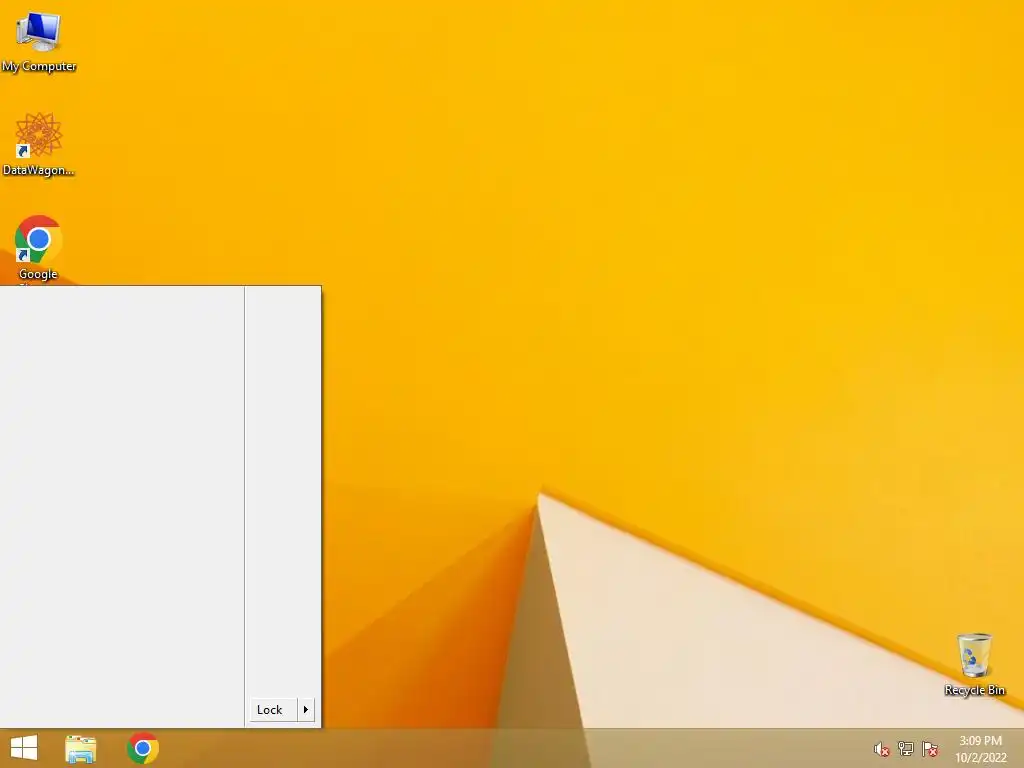The height and width of the screenshot is (768, 1024).
Task: Click the Lock button
Action: 273,710
